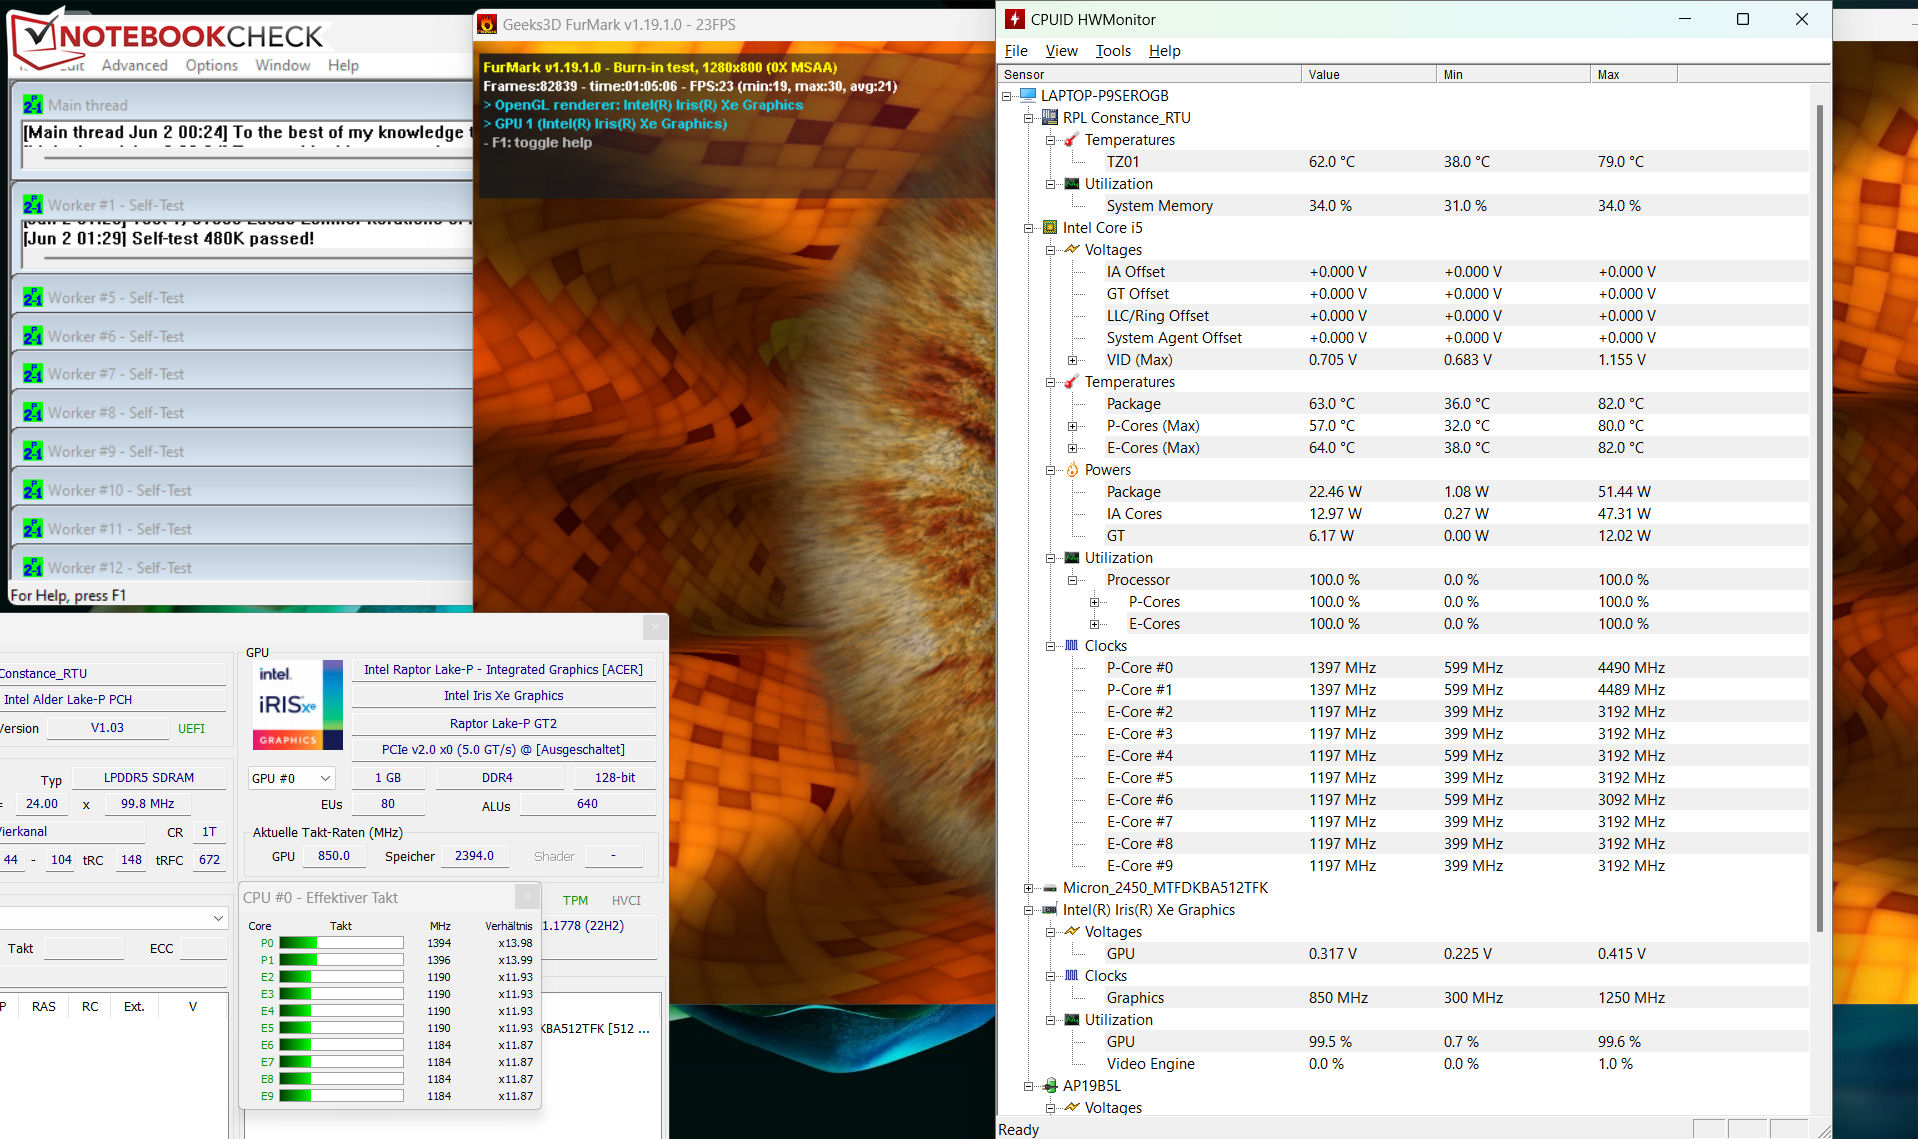Expand the VID (Max) voltage row
This screenshot has width=1918, height=1139.
1073,360
